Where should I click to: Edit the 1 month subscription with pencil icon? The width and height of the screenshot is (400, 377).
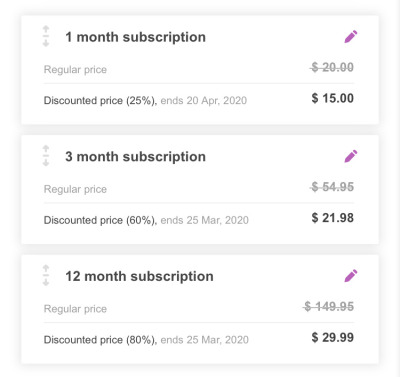[x=351, y=37]
